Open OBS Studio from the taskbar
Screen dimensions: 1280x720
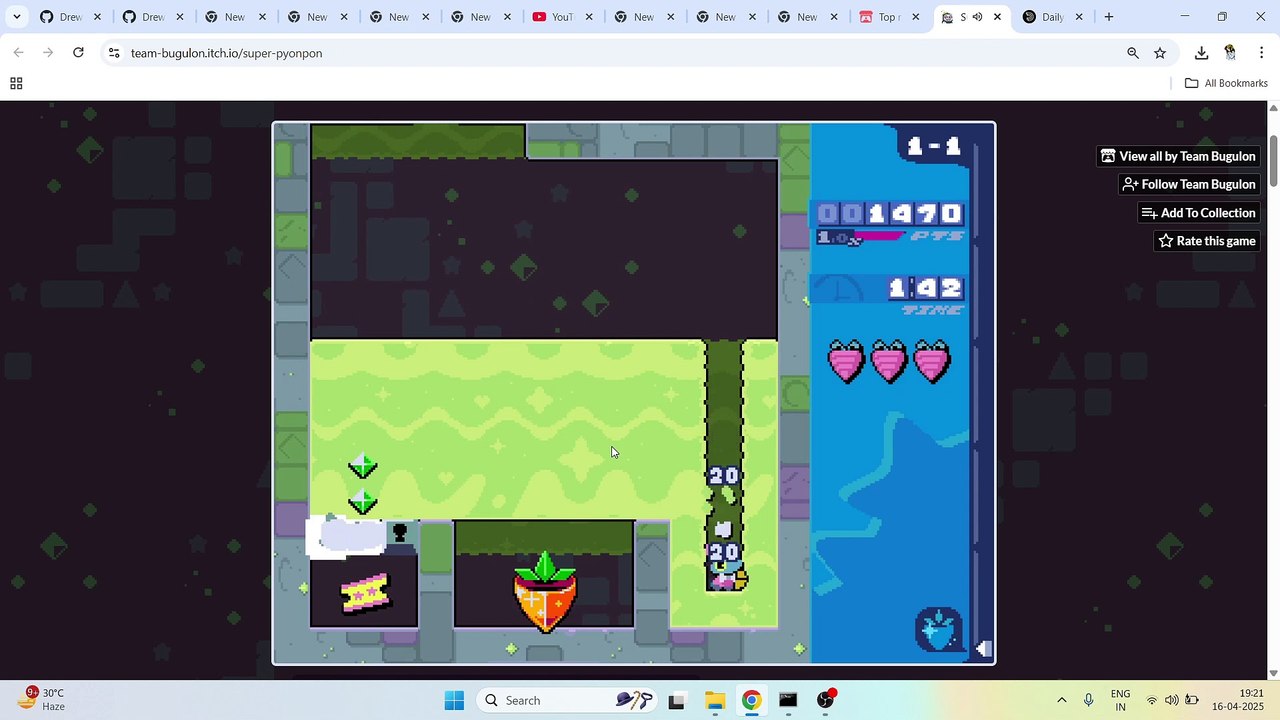click(x=825, y=700)
